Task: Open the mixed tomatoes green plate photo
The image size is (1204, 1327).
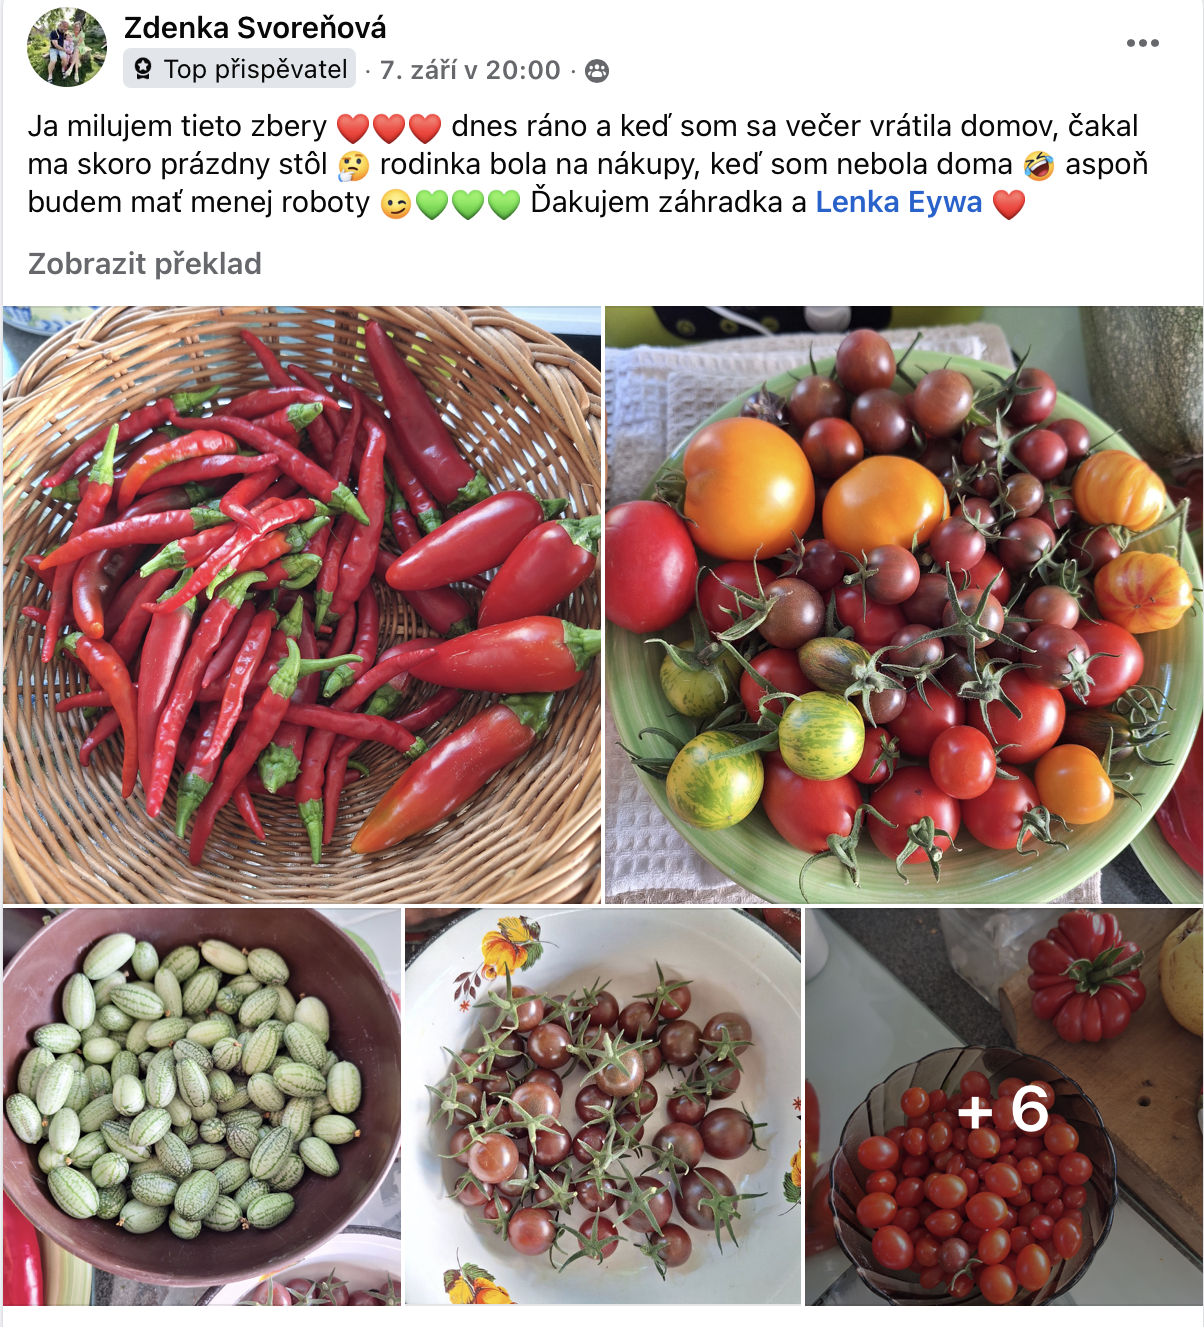Action: [904, 605]
